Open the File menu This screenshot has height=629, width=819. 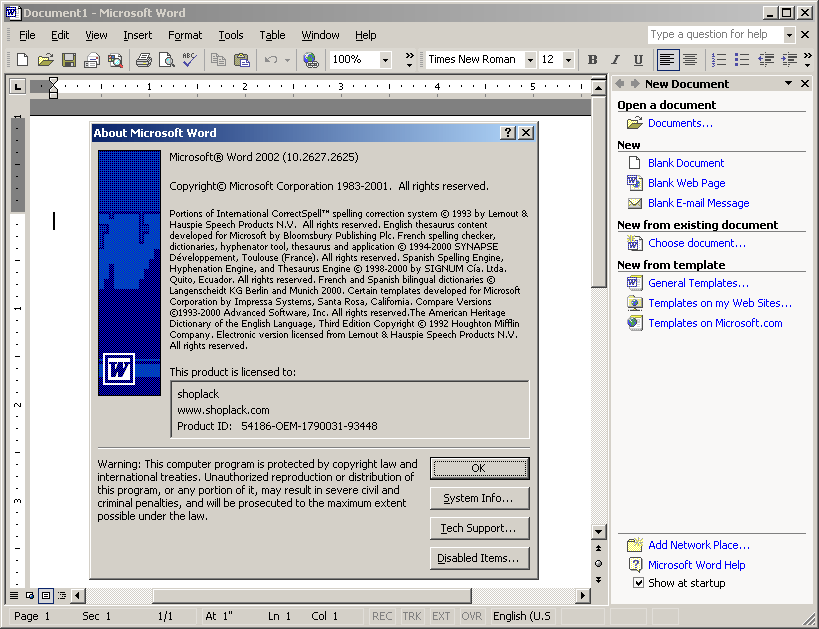[x=27, y=35]
